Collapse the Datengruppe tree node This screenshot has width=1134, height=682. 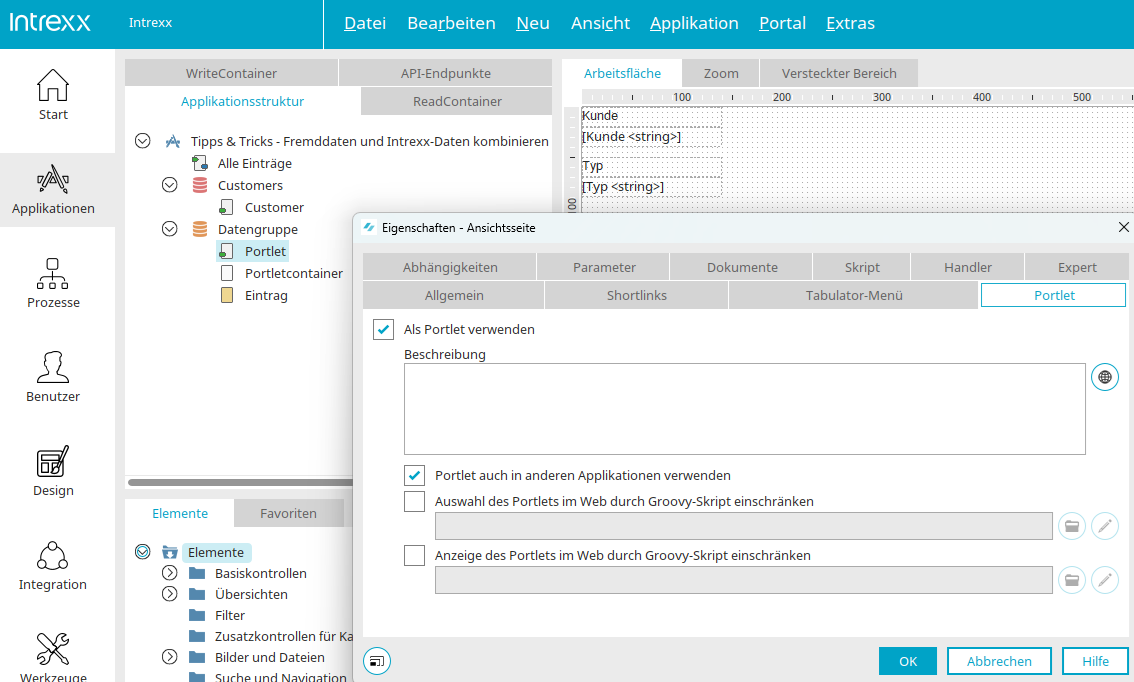tap(169, 229)
